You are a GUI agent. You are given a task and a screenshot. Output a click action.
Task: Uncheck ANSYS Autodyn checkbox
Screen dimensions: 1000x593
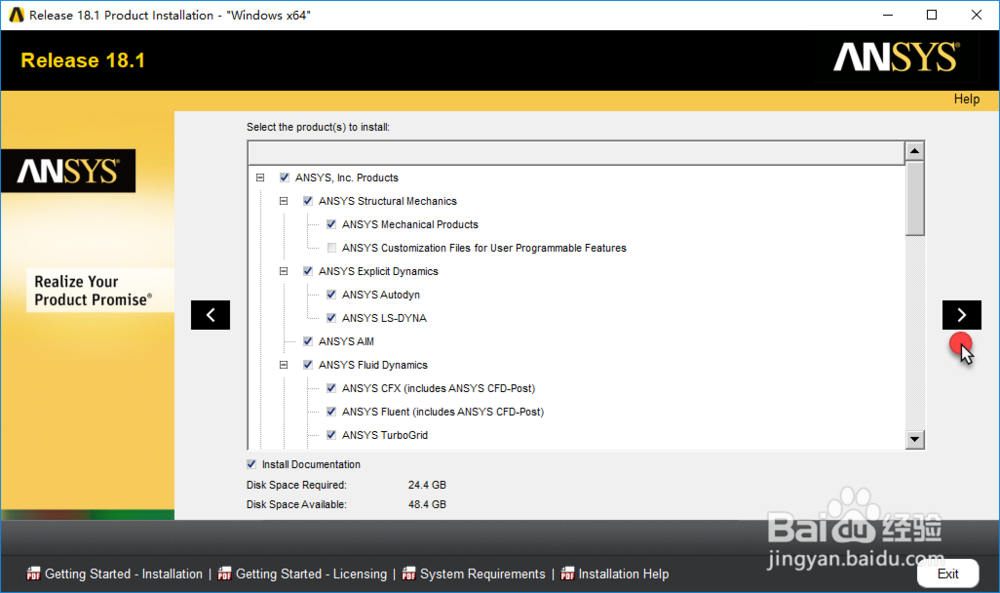click(x=331, y=295)
